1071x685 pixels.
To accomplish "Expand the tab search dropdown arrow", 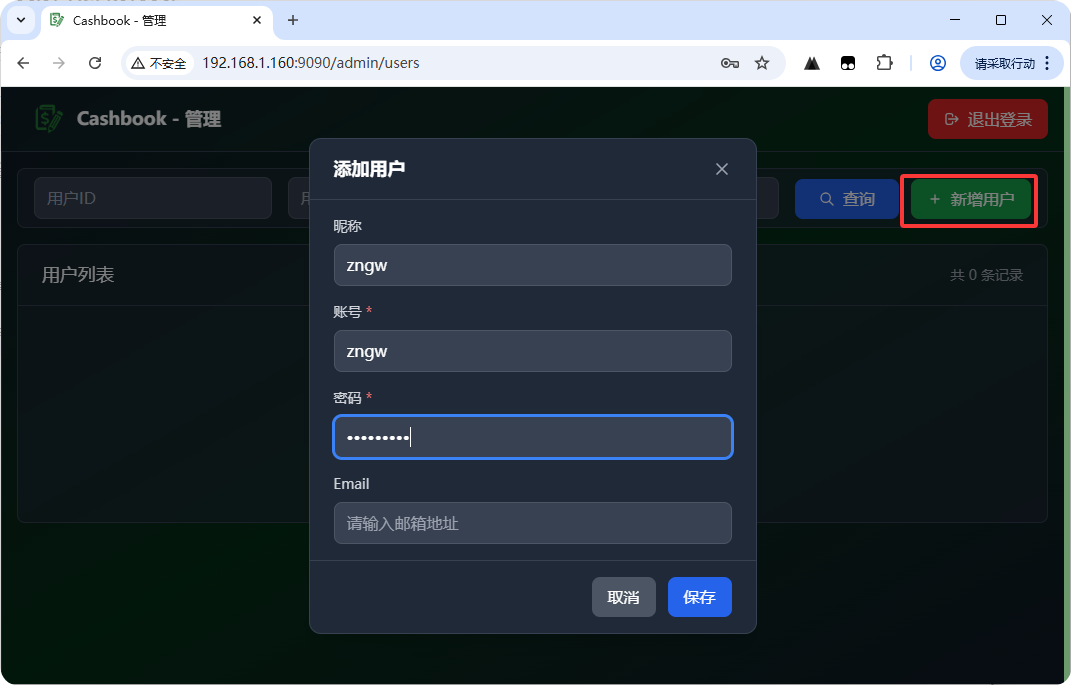I will coord(20,20).
